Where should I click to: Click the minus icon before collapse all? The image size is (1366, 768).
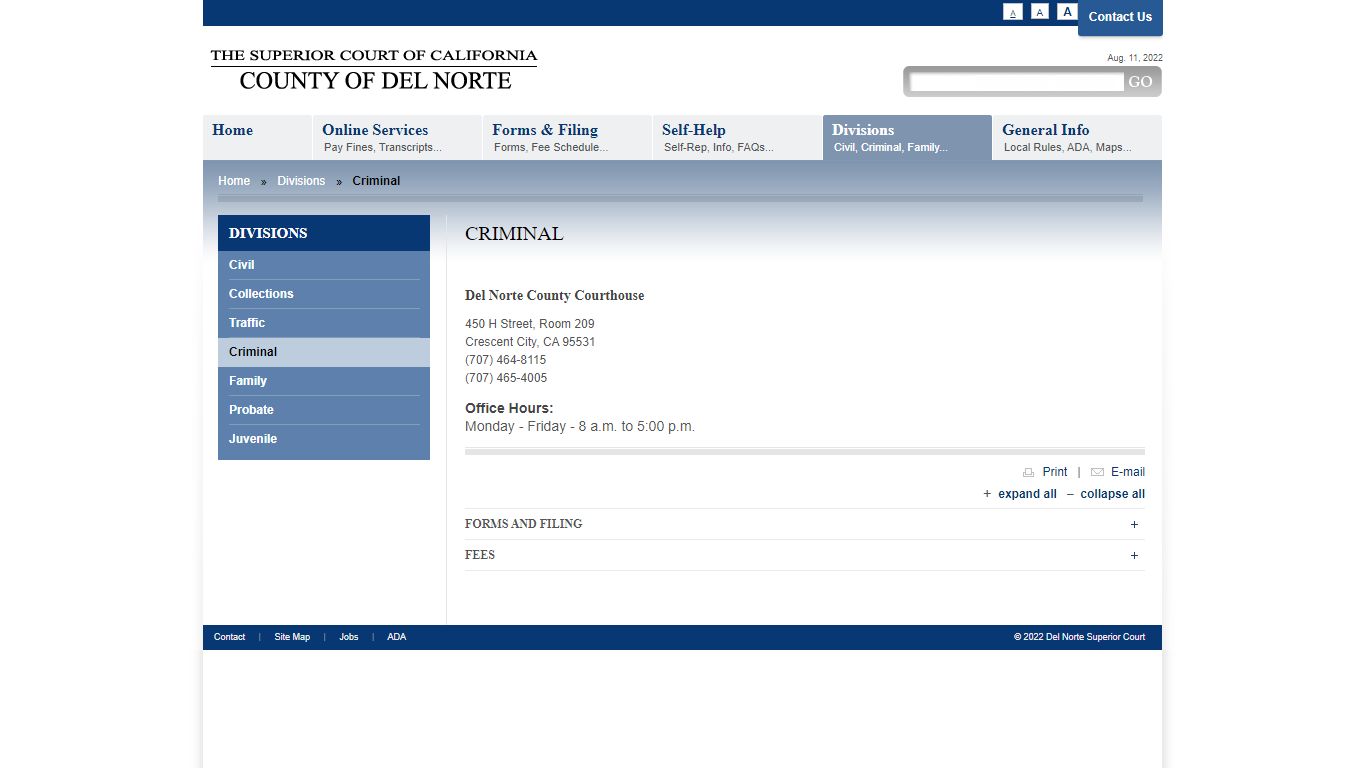pos(1070,494)
